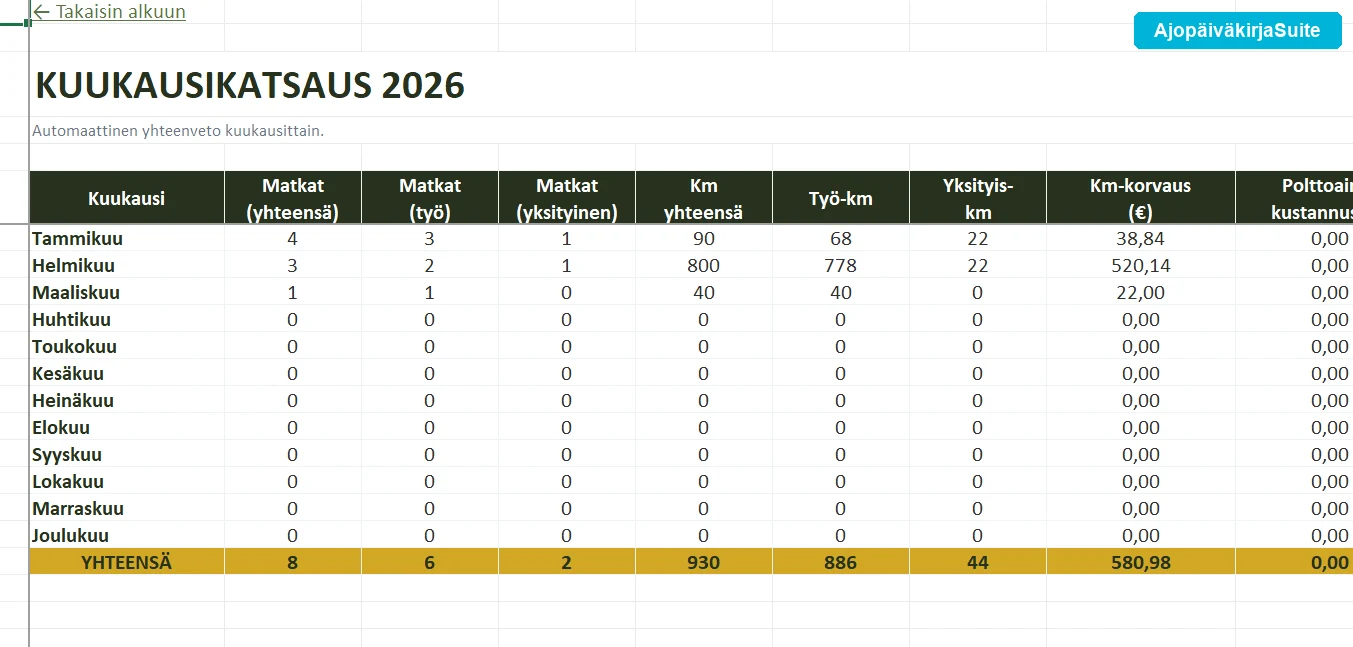Click the "Matkat (työ)" column header

[x=430, y=198]
